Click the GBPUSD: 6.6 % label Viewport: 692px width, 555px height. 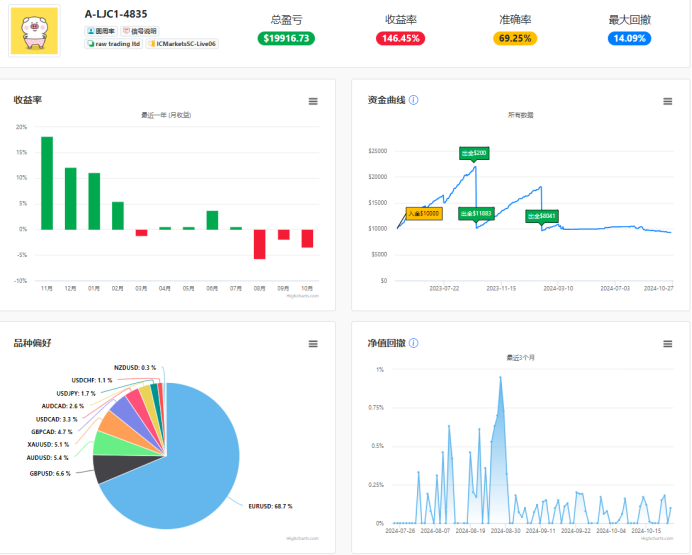coord(50,473)
